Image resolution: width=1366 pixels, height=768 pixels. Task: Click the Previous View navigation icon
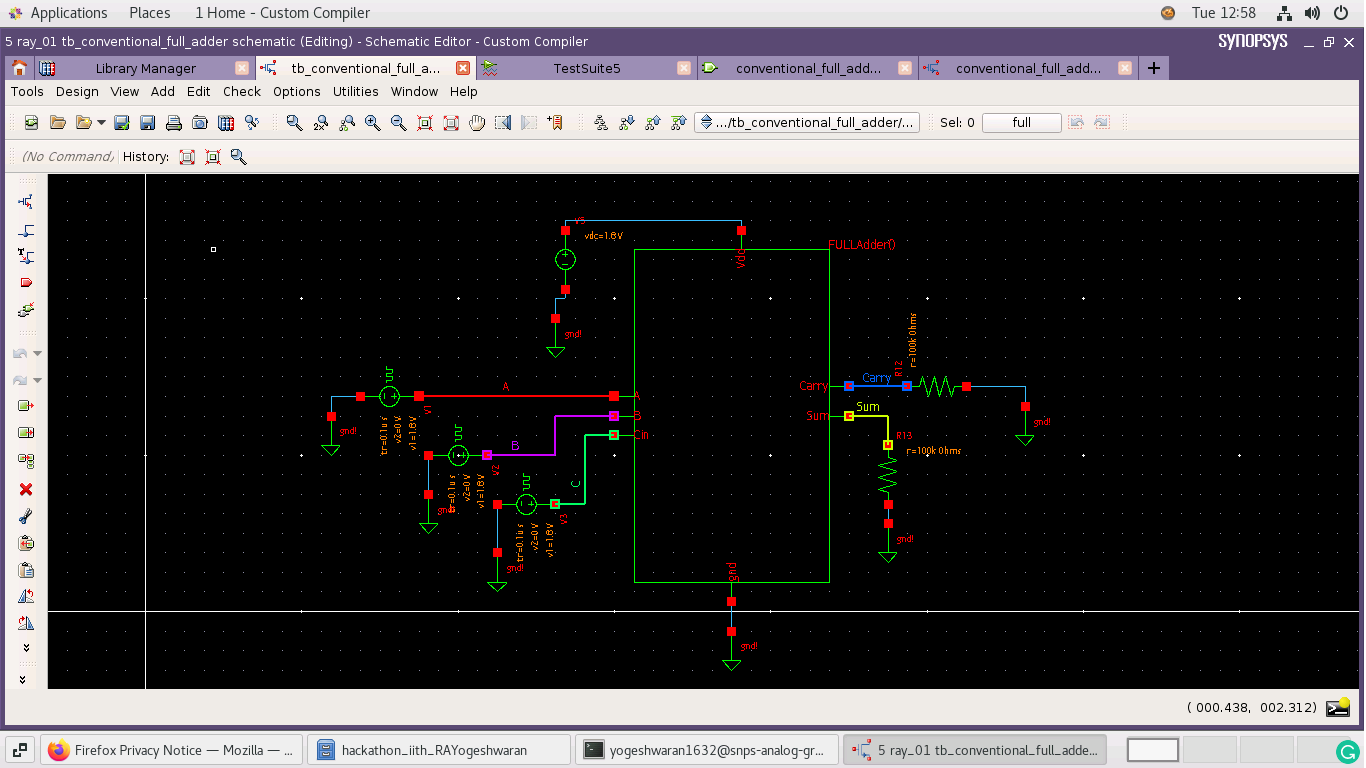pos(503,122)
